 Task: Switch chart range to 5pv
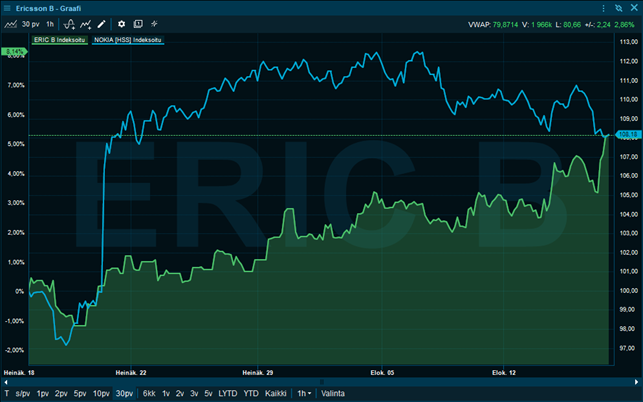80,393
